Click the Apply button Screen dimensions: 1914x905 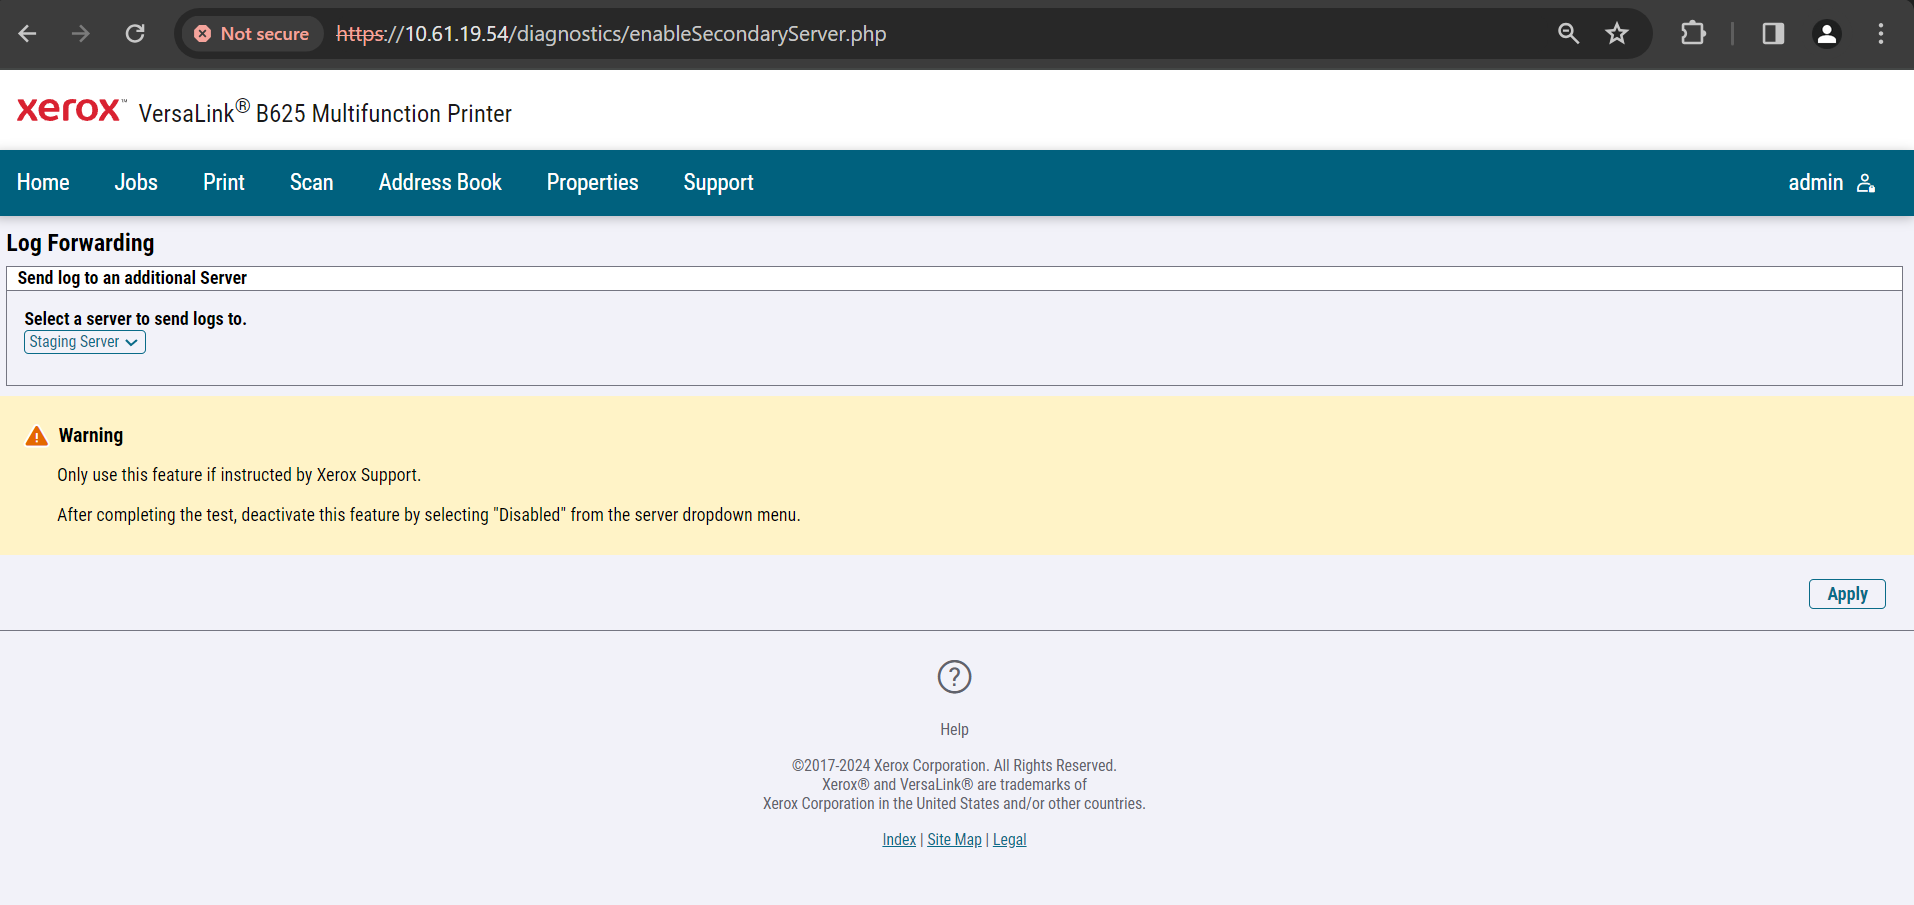point(1847,594)
